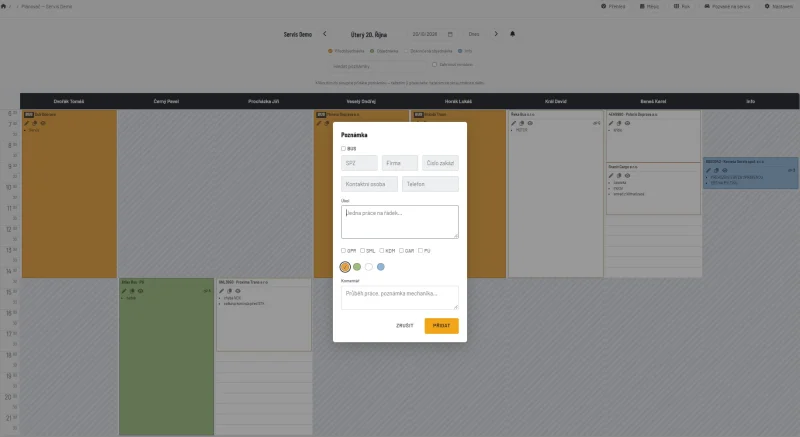
Task: Check the GAR checkbox in the dialog
Action: 401,250
